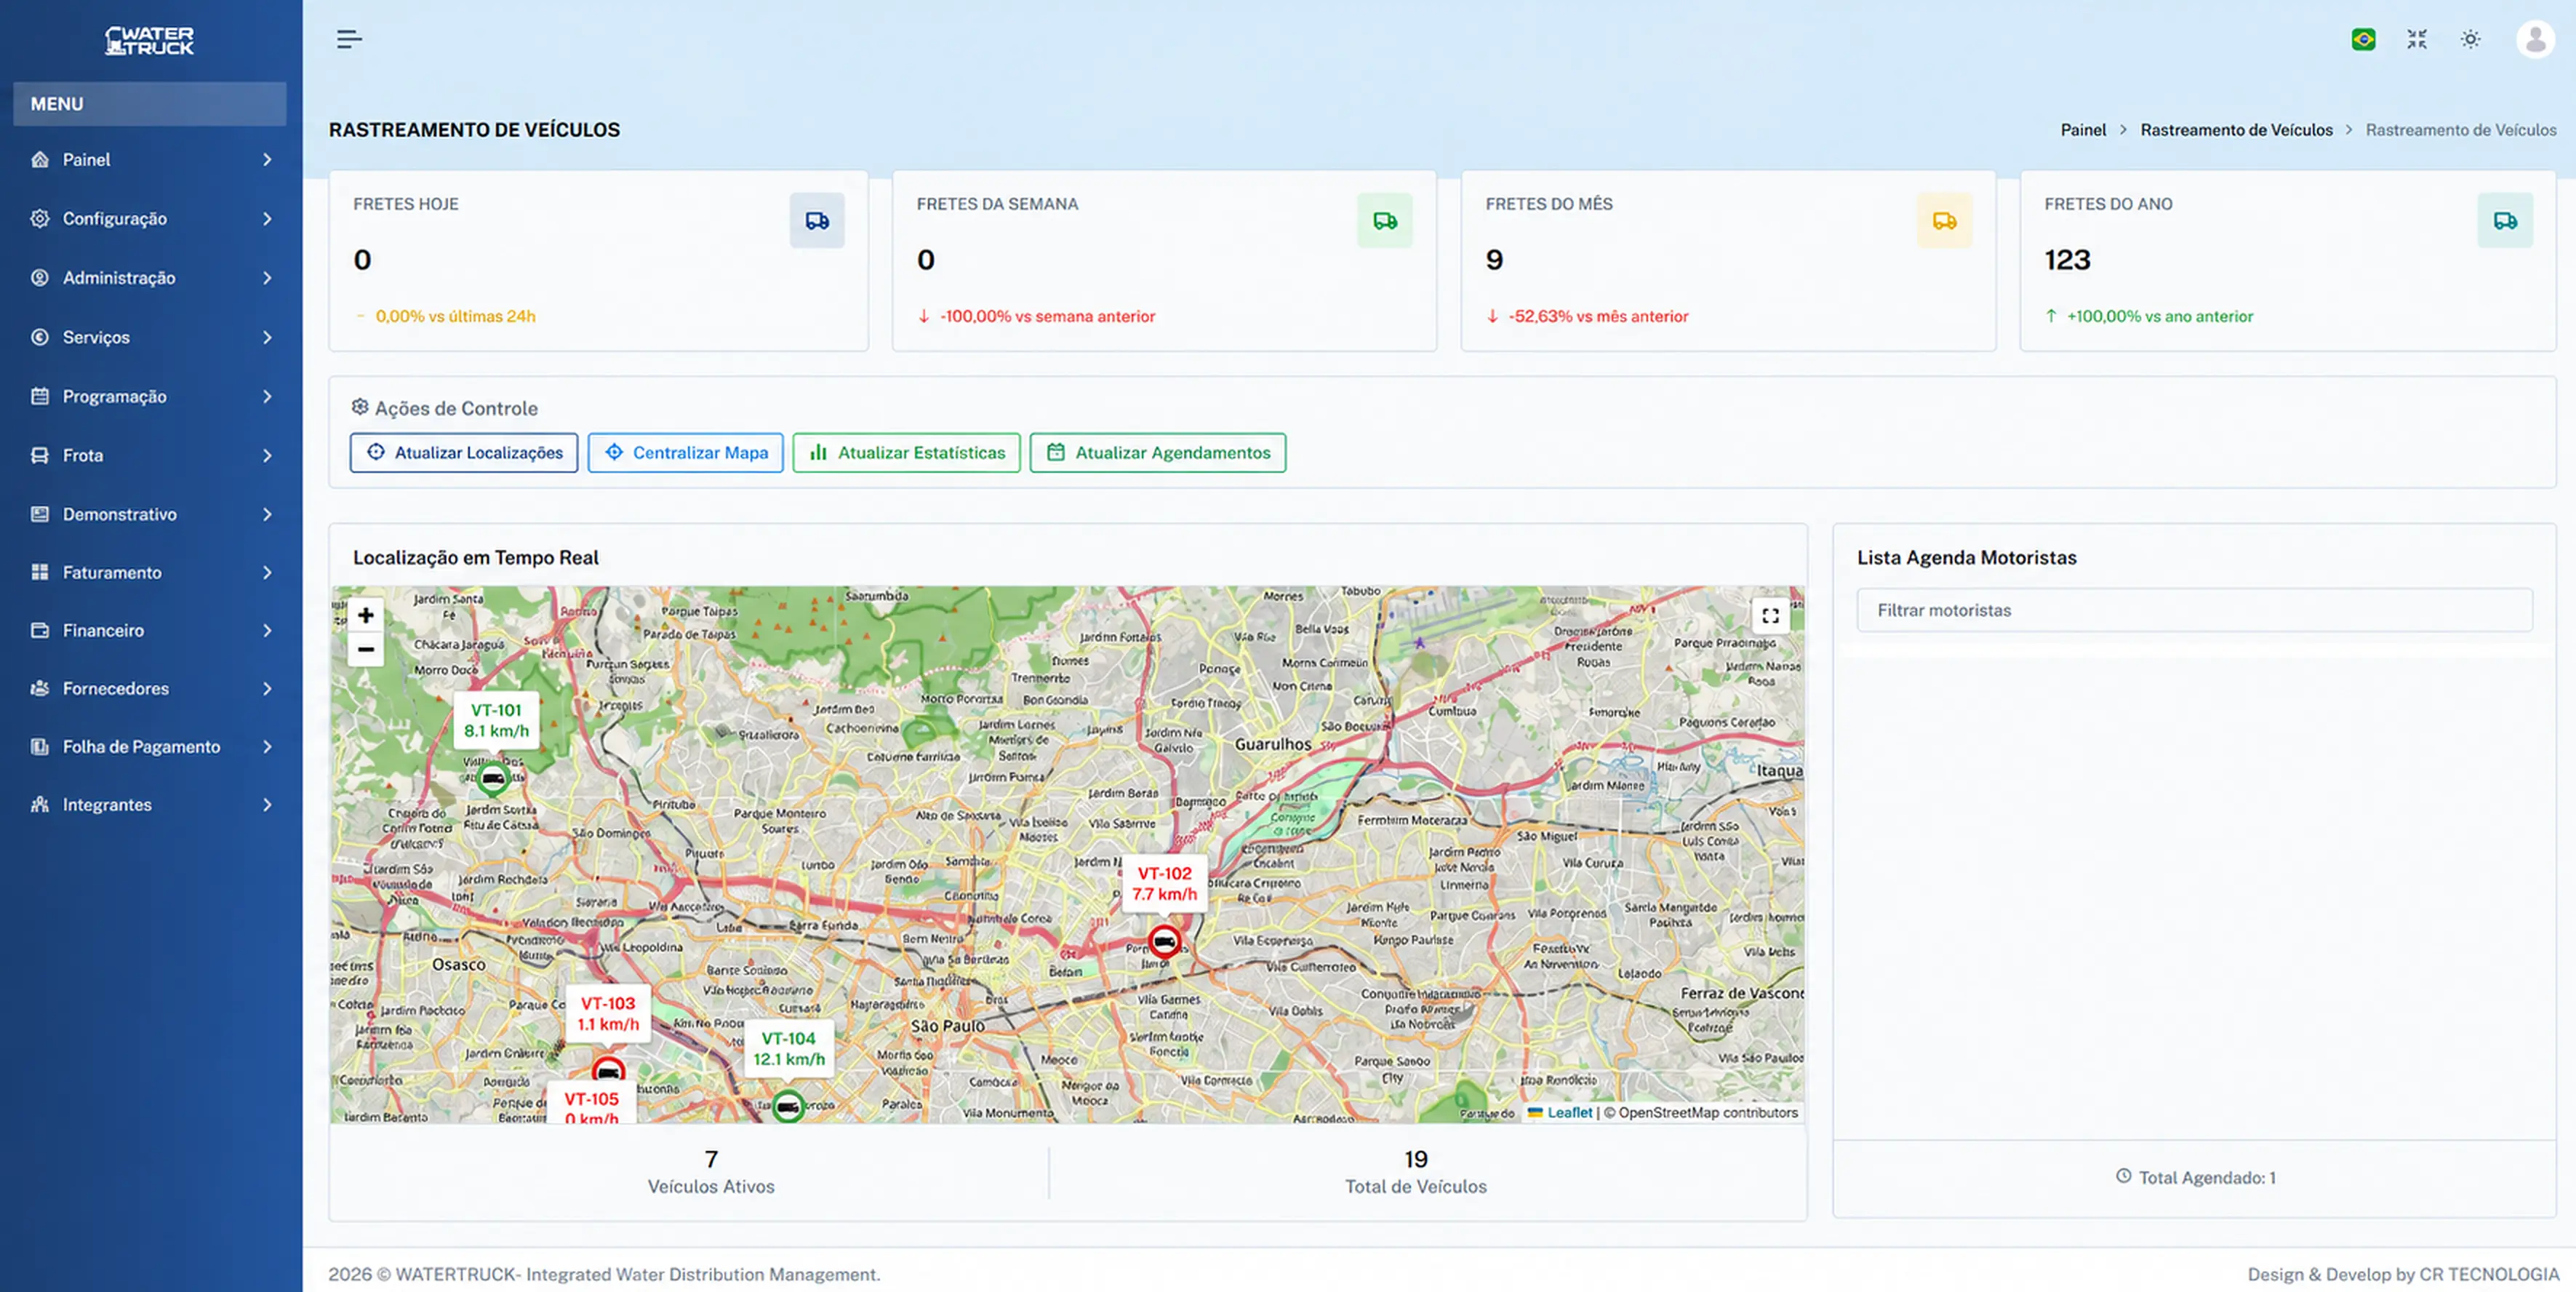The width and height of the screenshot is (2576, 1292).
Task: Expand the Configuração menu chevron
Action: (x=267, y=219)
